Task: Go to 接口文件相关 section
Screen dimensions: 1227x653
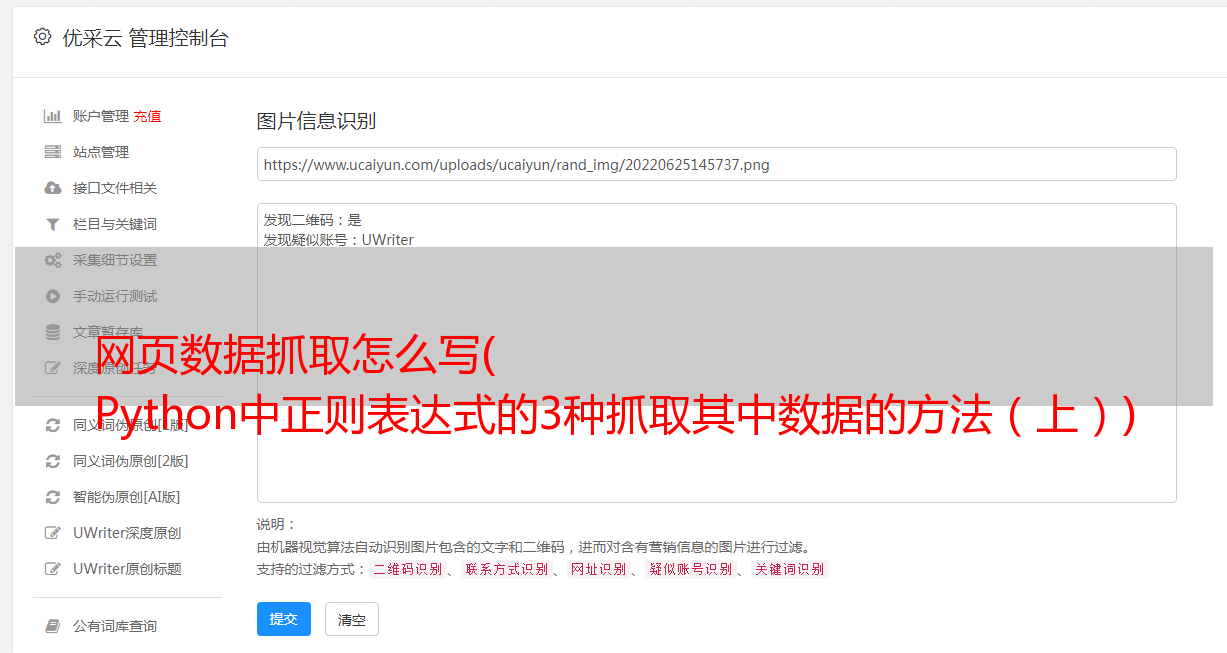Action: pyautogui.click(x=115, y=188)
